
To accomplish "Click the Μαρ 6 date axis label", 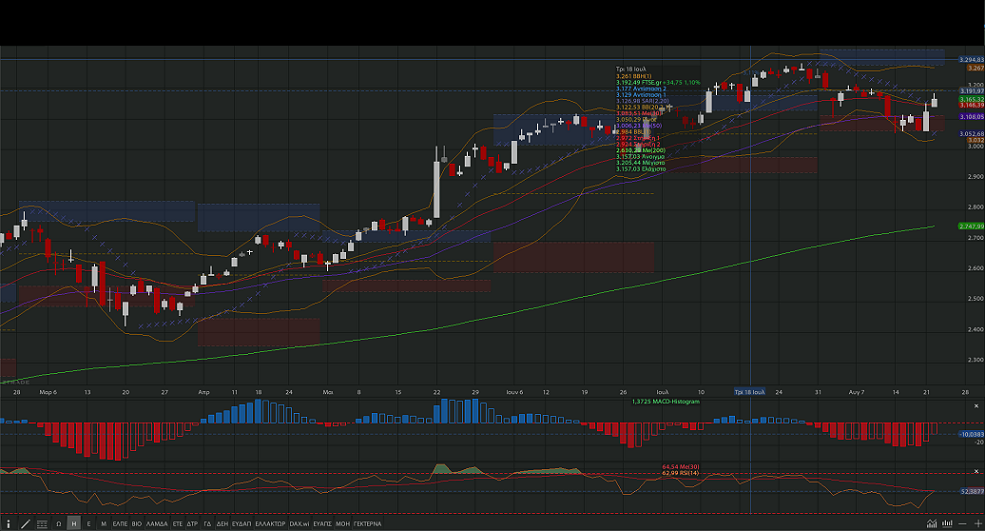I will [x=48, y=392].
